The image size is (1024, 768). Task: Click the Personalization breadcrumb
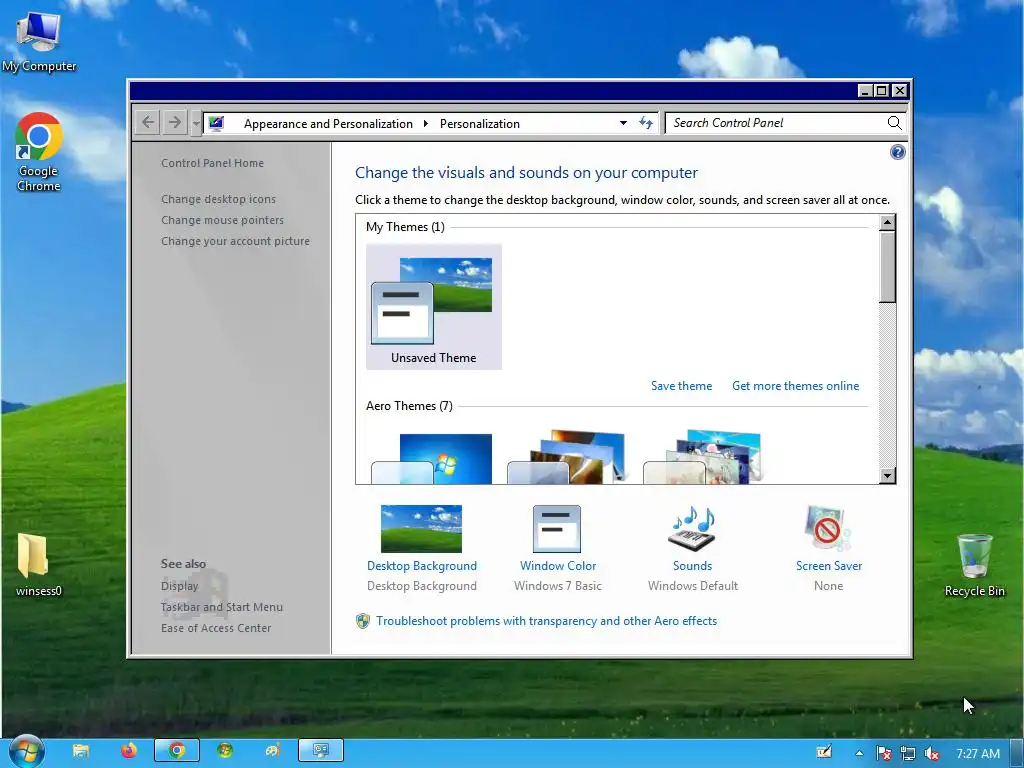click(x=480, y=123)
